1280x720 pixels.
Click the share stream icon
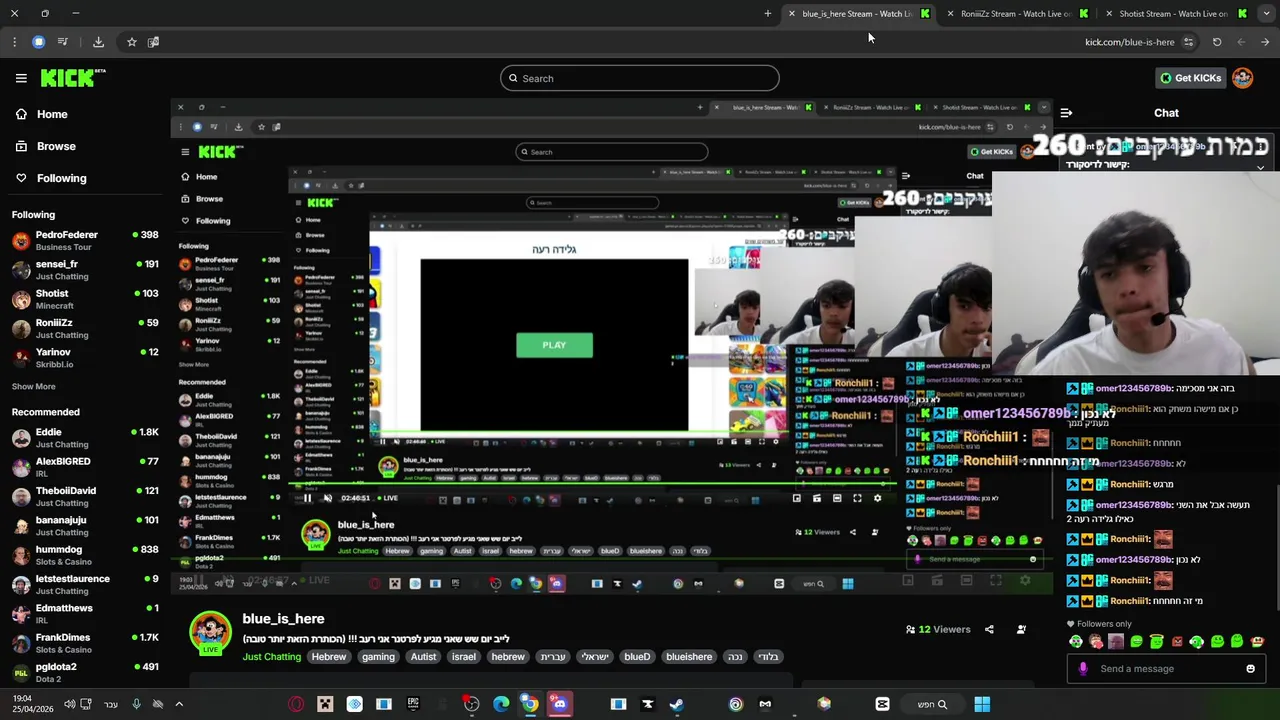[989, 629]
